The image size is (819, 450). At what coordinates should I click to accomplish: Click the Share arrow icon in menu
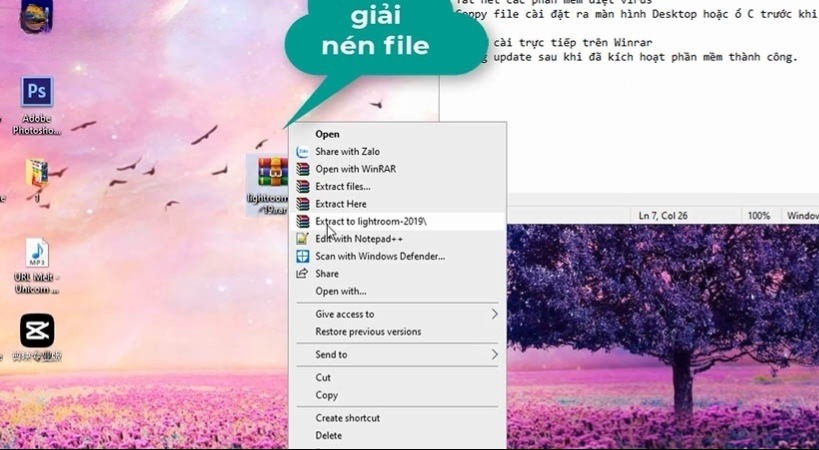click(302, 274)
